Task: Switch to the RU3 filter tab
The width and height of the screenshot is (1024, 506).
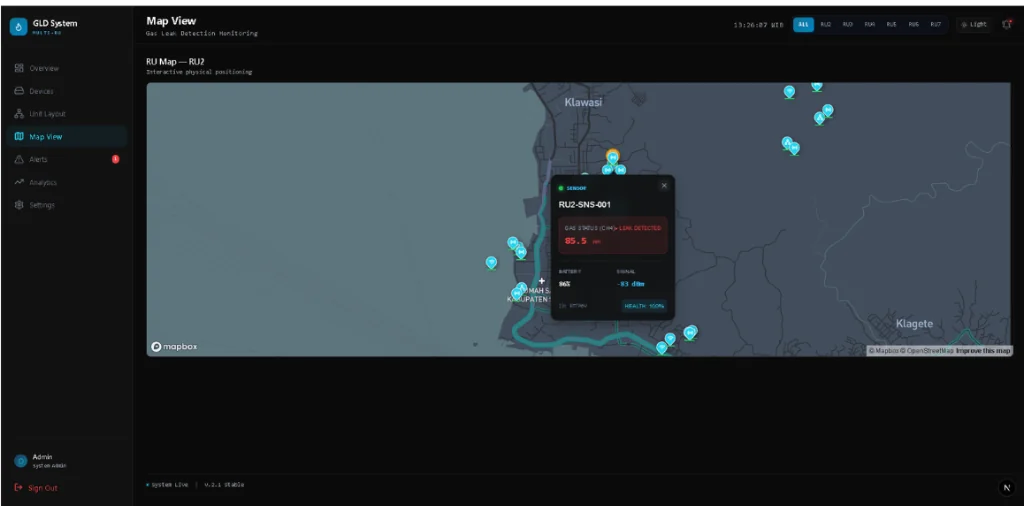Action: (848, 24)
